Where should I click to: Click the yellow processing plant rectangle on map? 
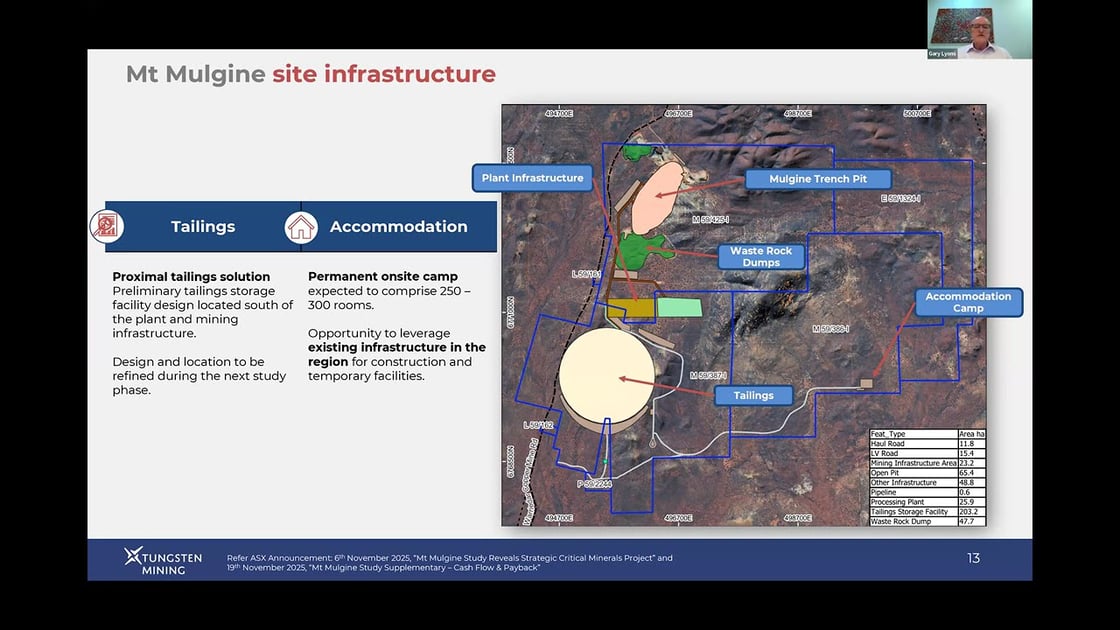[x=629, y=308]
